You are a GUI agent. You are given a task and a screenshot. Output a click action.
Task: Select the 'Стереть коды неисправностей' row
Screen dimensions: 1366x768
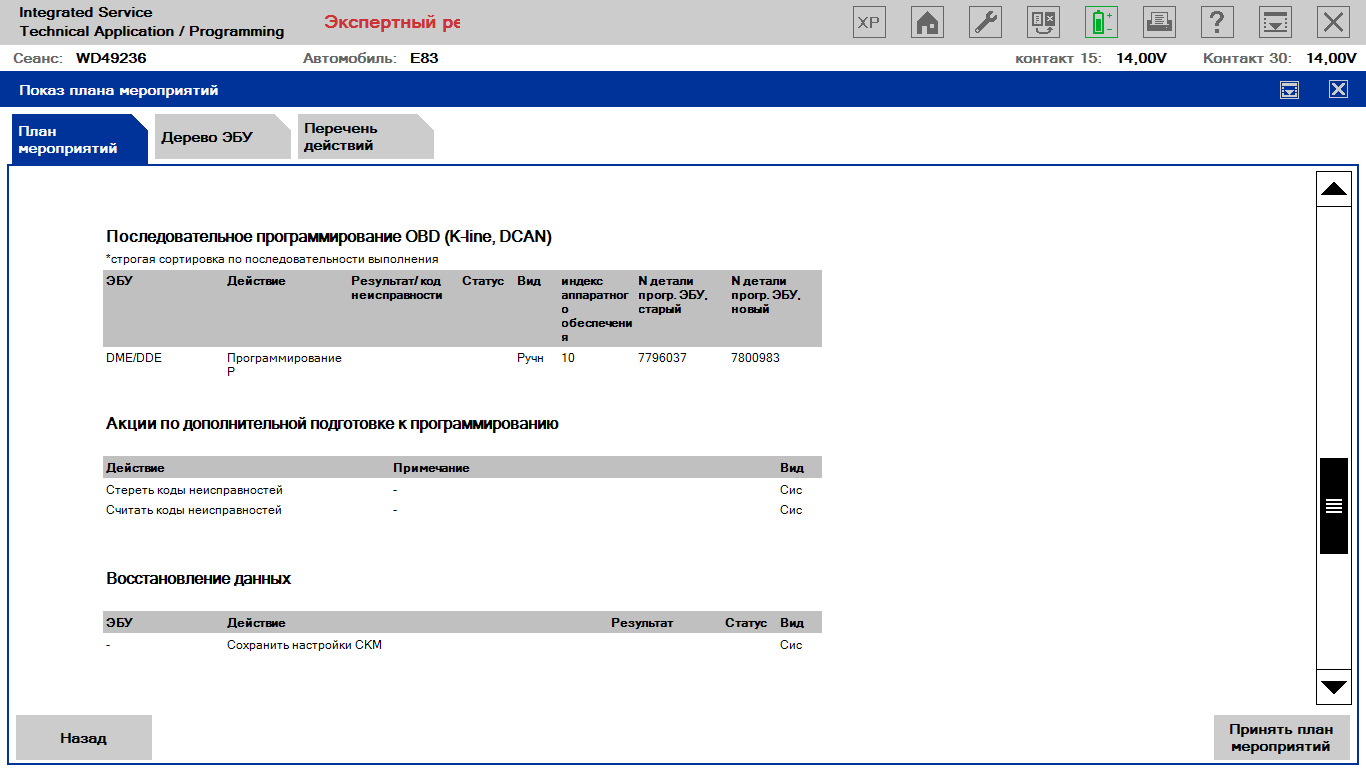tap(462, 490)
